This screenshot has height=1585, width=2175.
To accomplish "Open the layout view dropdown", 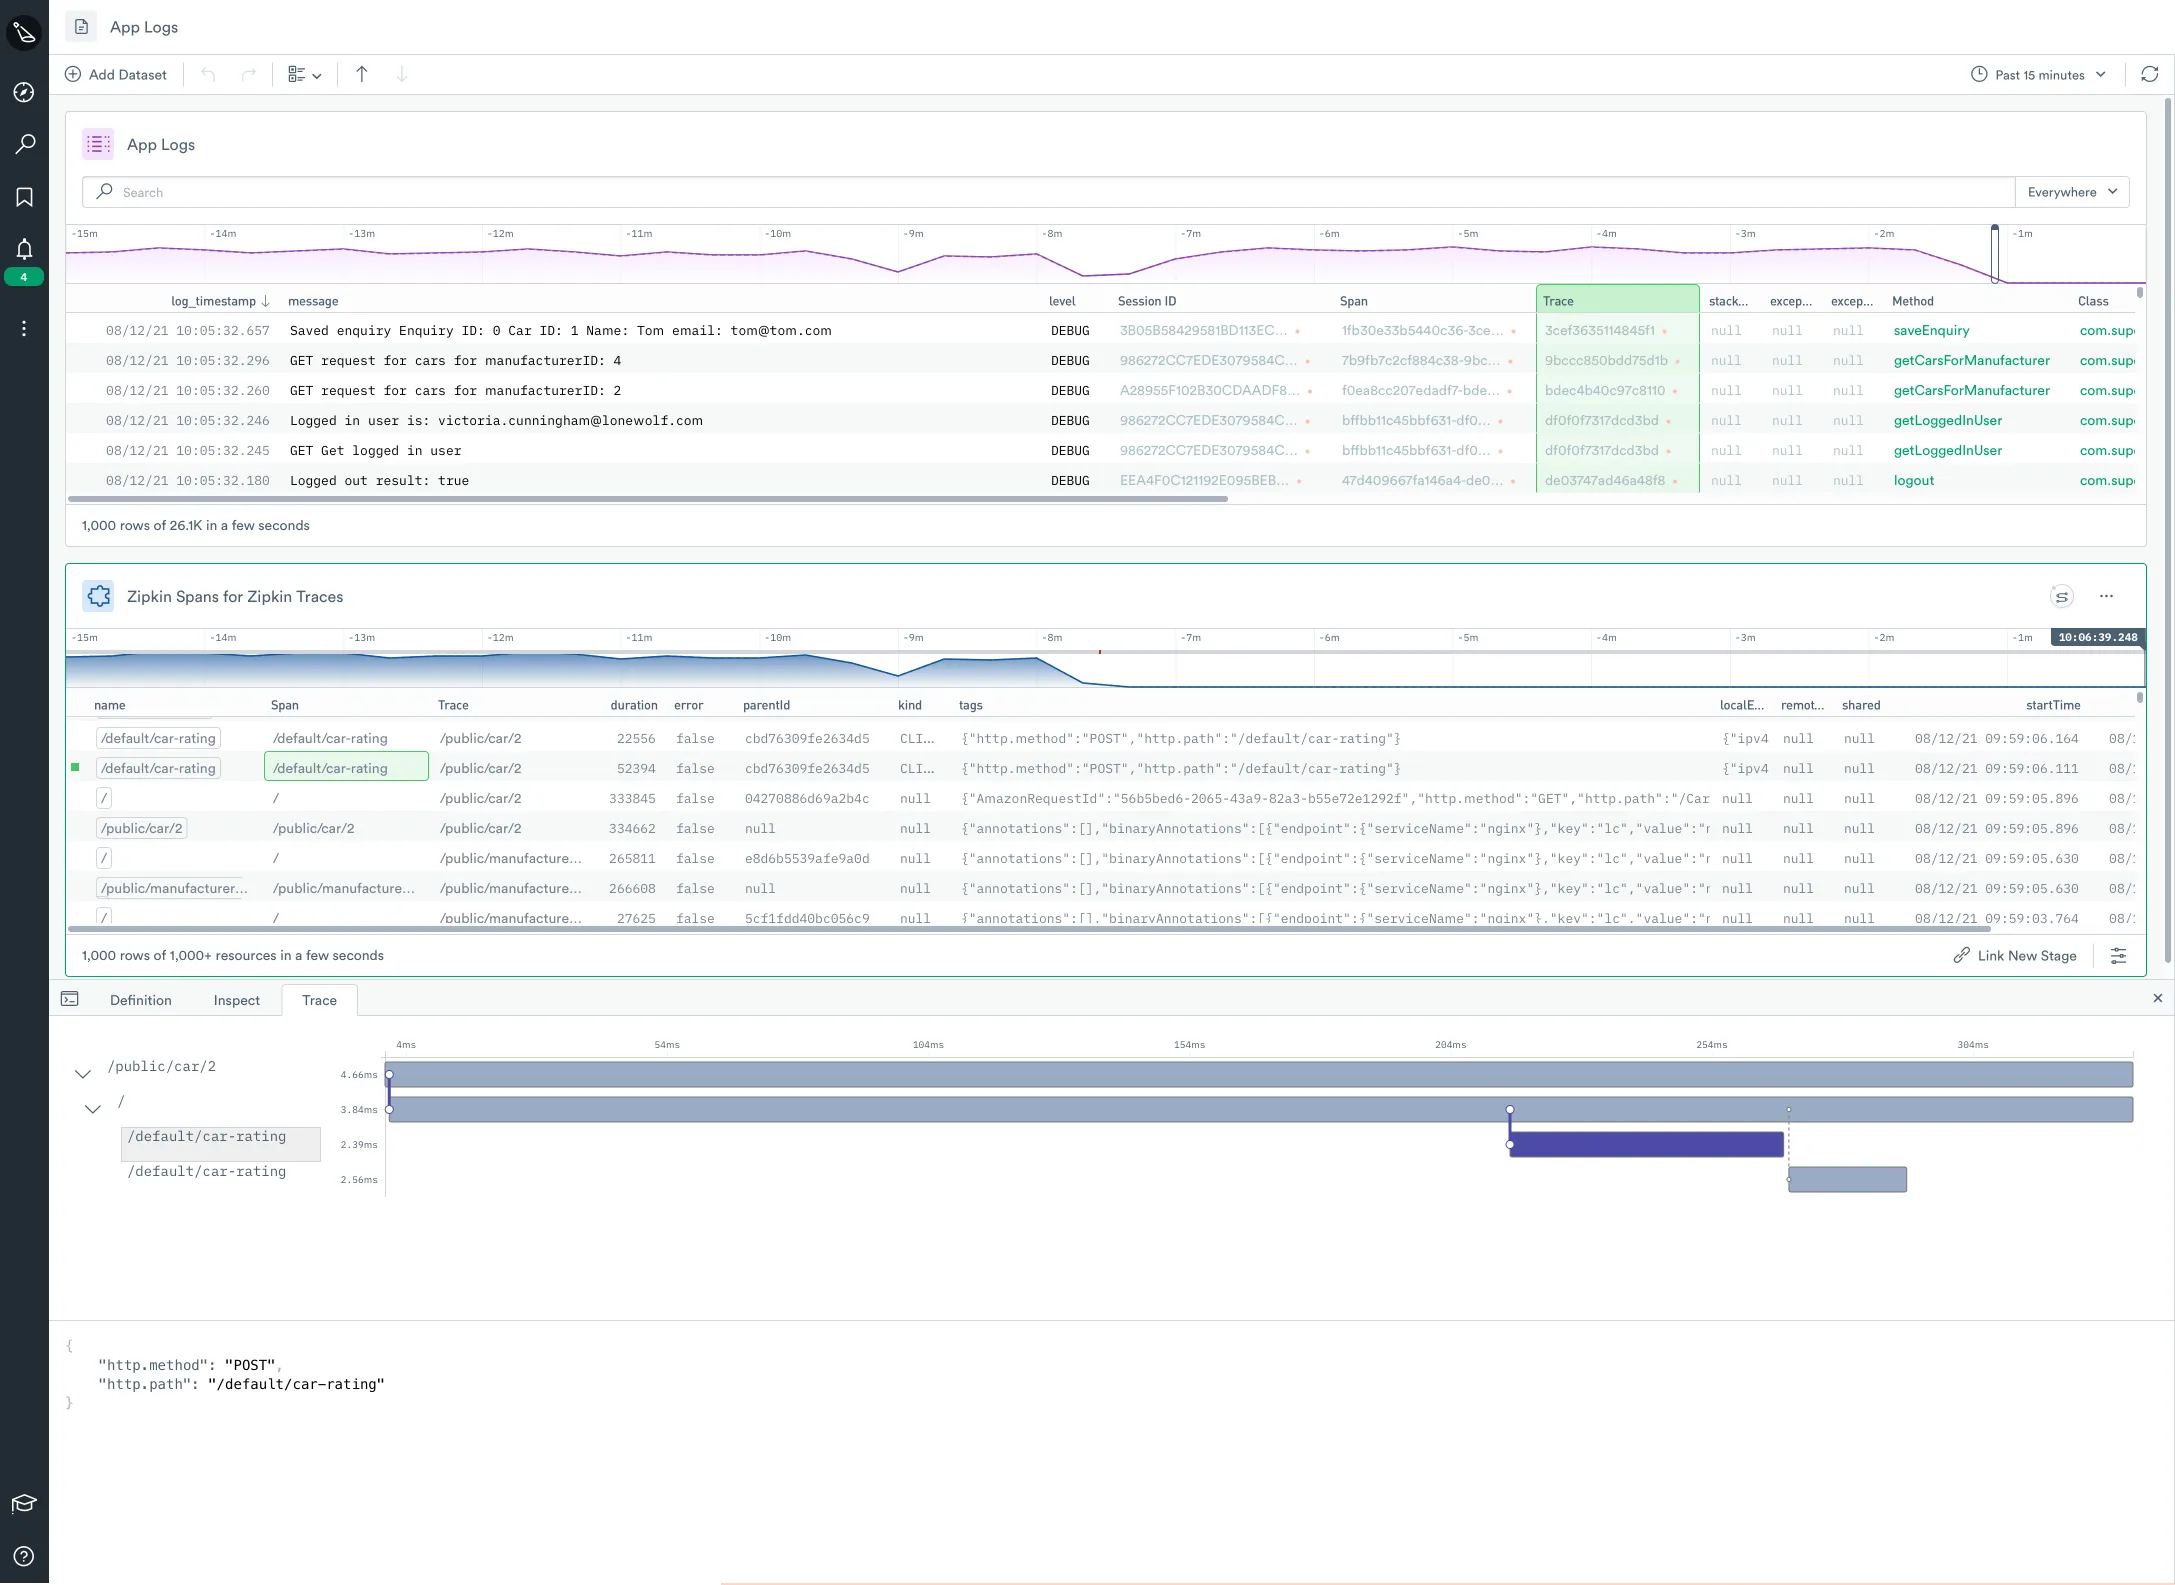I will [304, 74].
